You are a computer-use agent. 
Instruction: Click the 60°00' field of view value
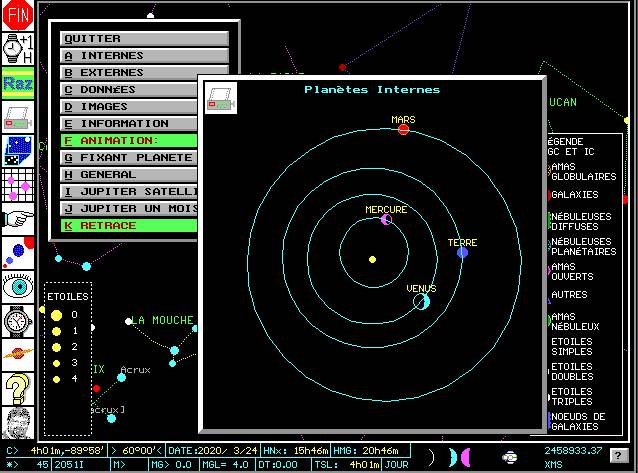pos(137,451)
